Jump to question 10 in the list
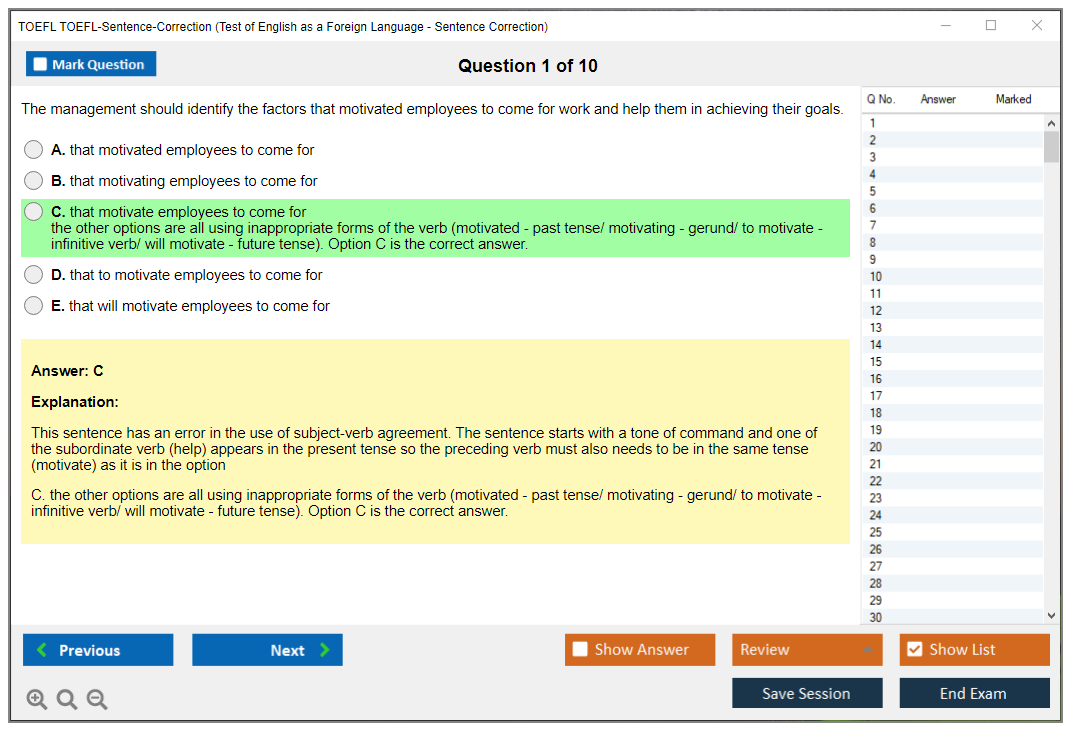The image size is (1075, 735). click(876, 277)
